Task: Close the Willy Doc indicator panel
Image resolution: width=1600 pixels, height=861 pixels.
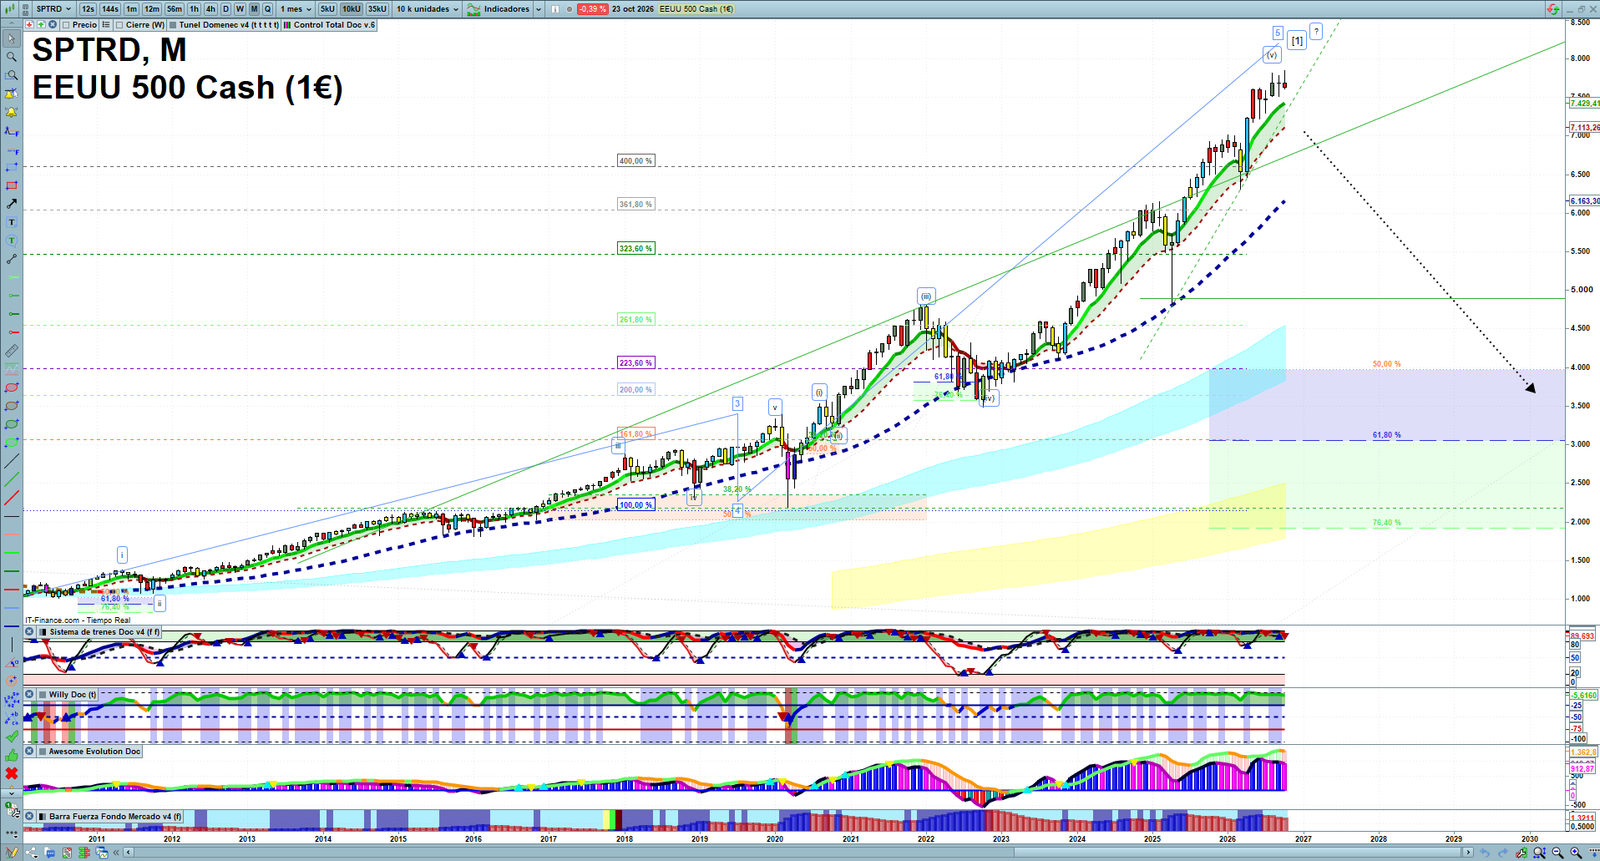Action: pyautogui.click(x=30, y=694)
